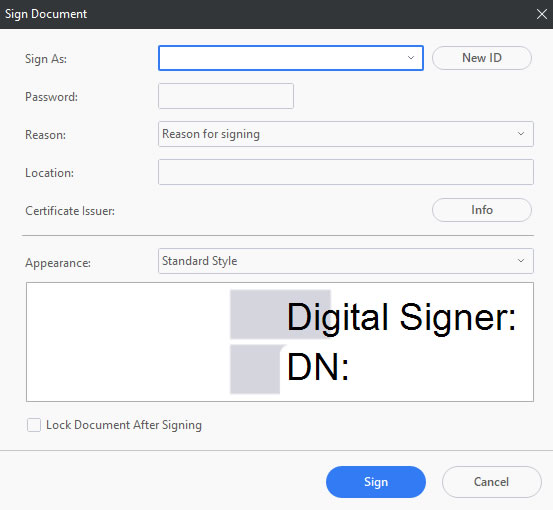553x510 pixels.
Task: Click the New ID button
Action: (482, 58)
